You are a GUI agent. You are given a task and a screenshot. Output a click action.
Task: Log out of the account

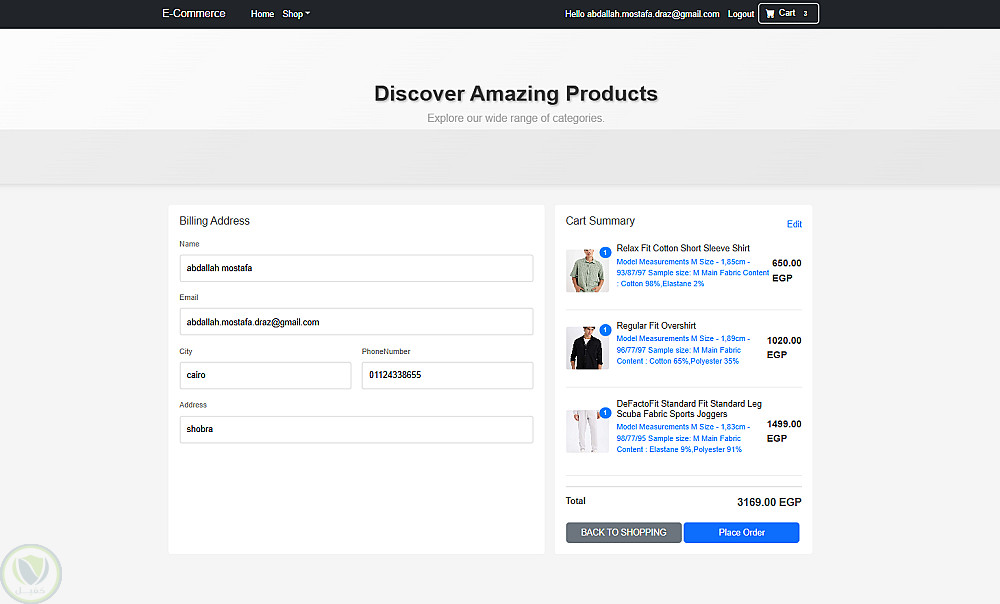coord(741,14)
